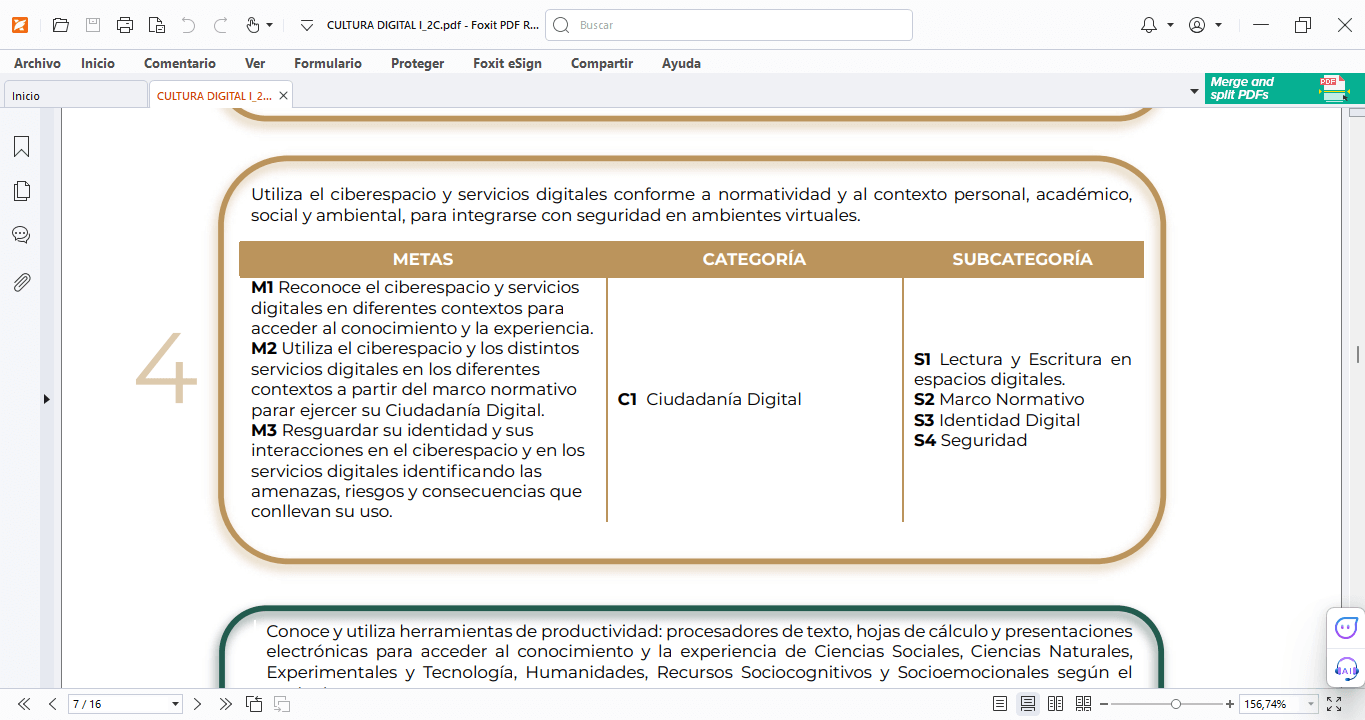Expand the notification bell dropdown arrow

[x=1170, y=25]
